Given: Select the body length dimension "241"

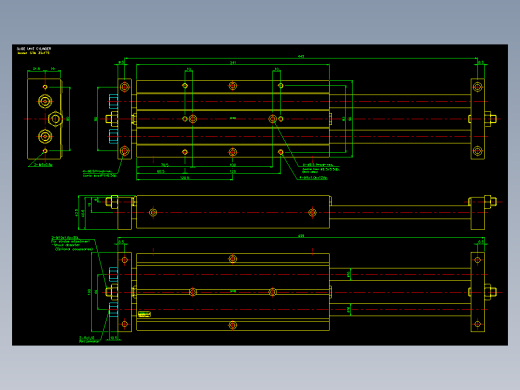Looking at the screenshot, I should (x=233, y=63).
